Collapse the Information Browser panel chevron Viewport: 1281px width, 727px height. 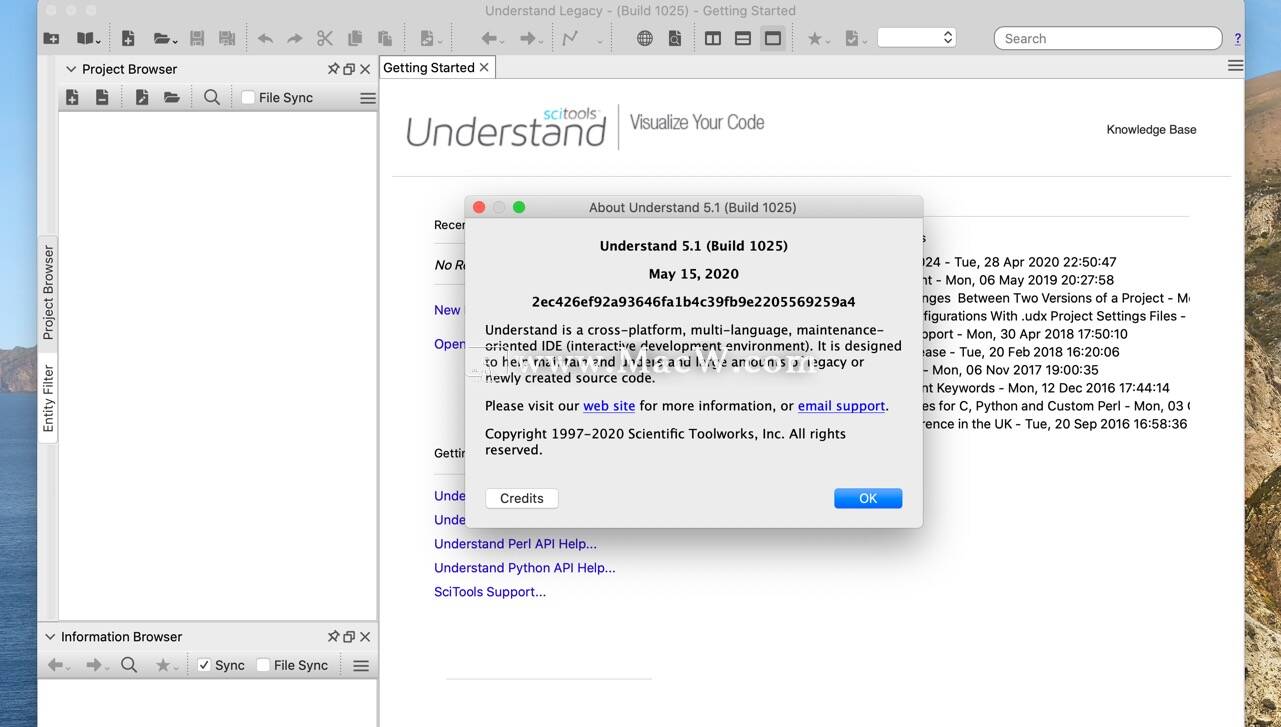click(x=50, y=637)
